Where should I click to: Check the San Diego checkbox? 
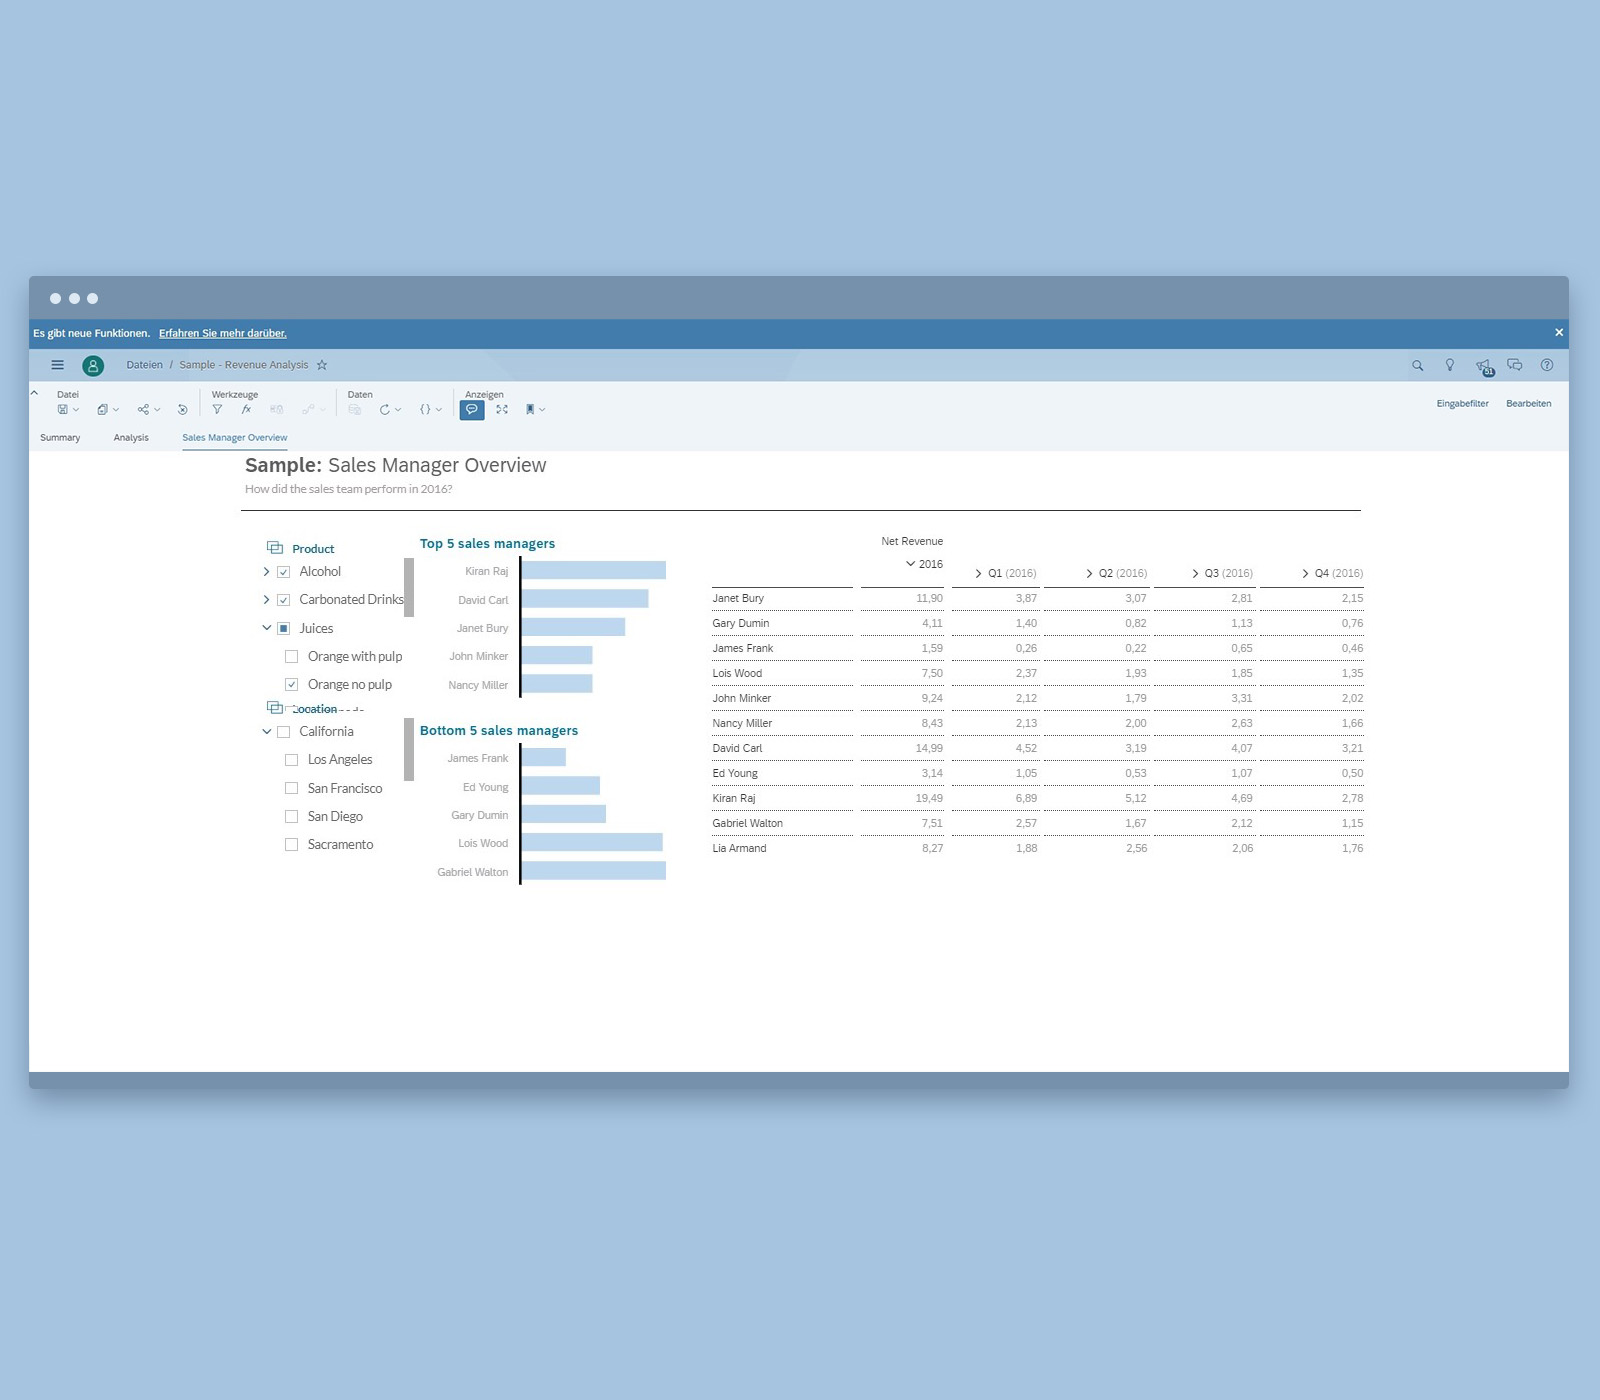292,817
